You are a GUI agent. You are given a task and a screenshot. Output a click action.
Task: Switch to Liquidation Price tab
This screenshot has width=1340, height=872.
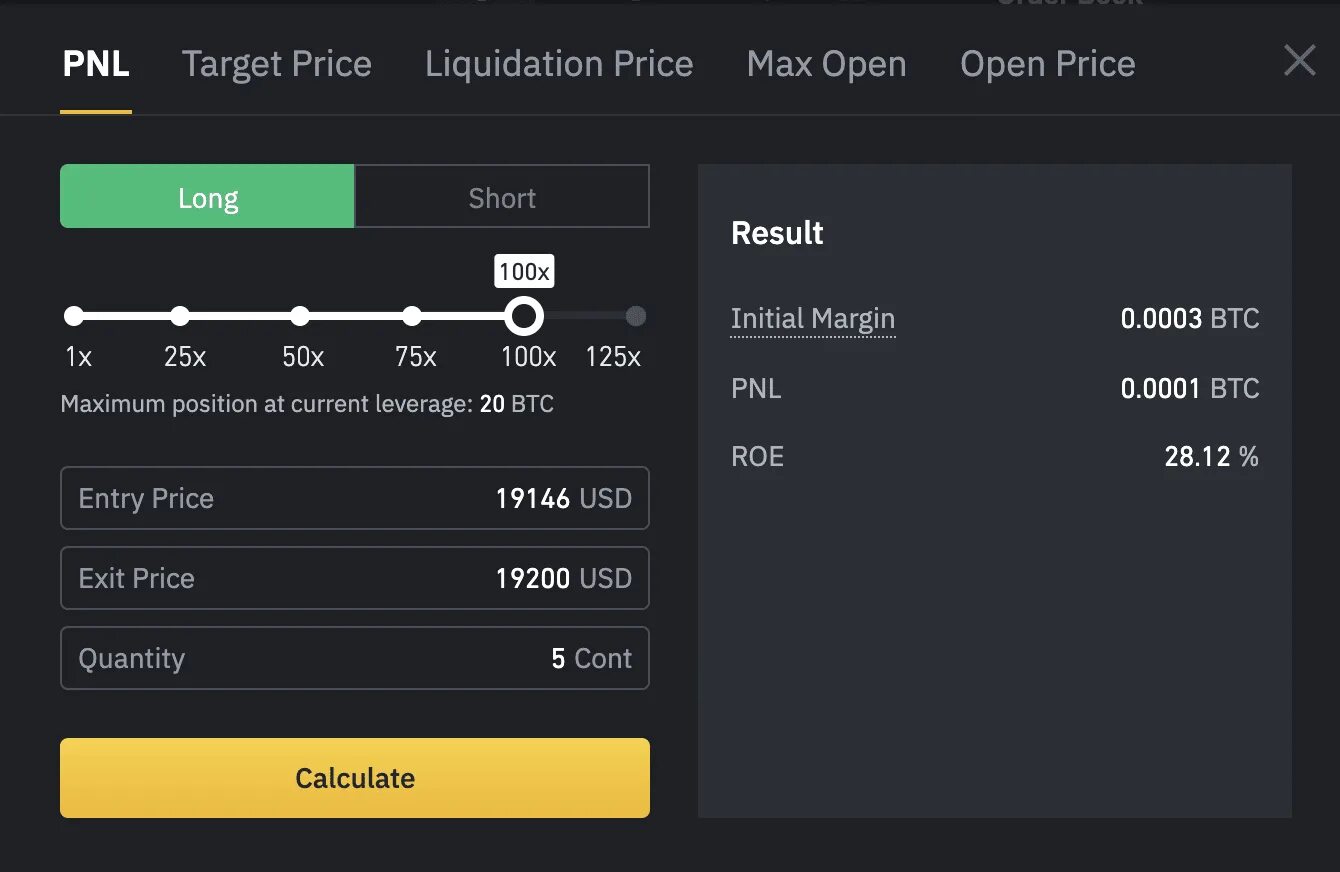pos(559,64)
